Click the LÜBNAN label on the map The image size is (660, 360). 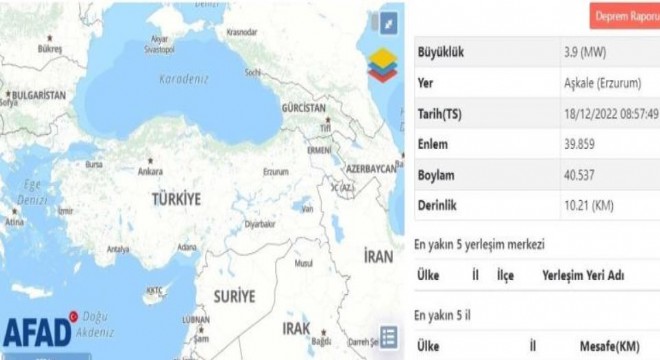(196, 320)
